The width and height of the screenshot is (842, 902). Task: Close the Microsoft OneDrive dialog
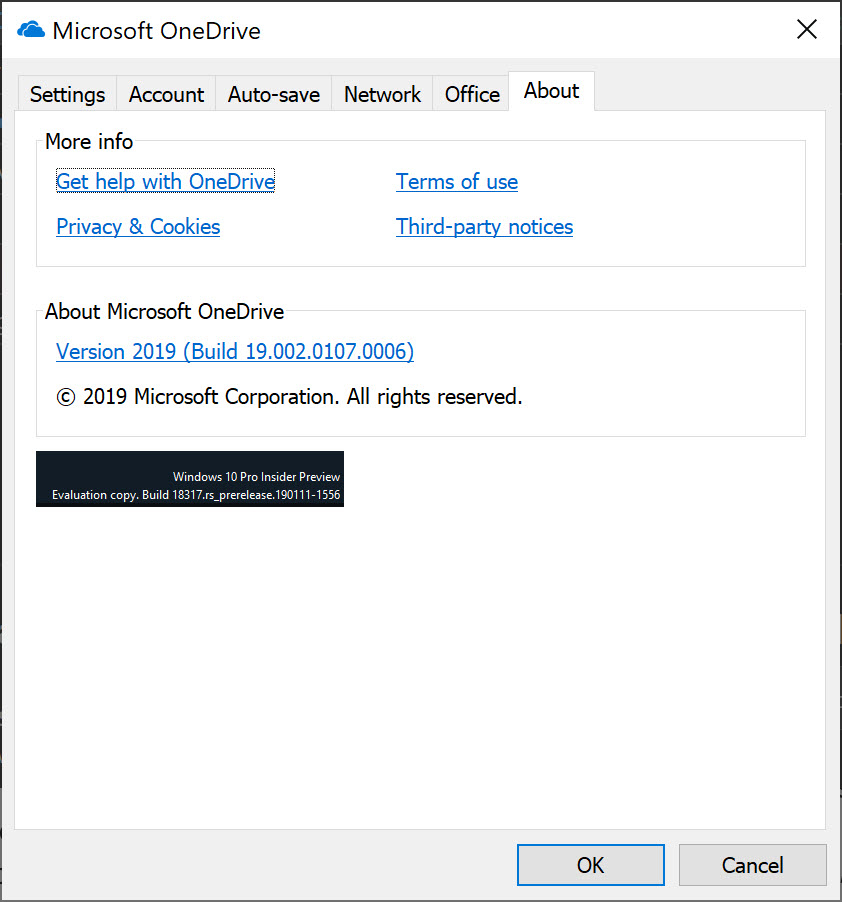coord(806,29)
